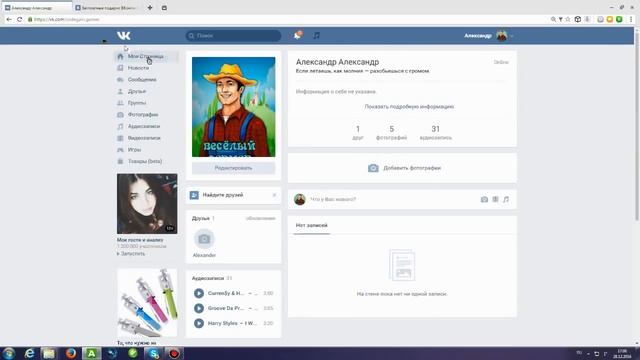640x360 pixels.
Task: Attach audio via note icon in post box
Action: coord(506,199)
